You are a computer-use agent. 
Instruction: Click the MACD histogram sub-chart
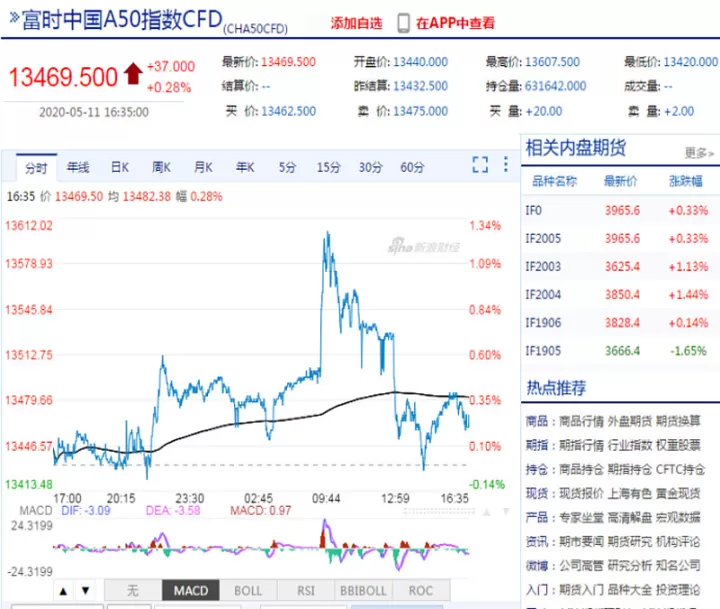click(x=261, y=548)
